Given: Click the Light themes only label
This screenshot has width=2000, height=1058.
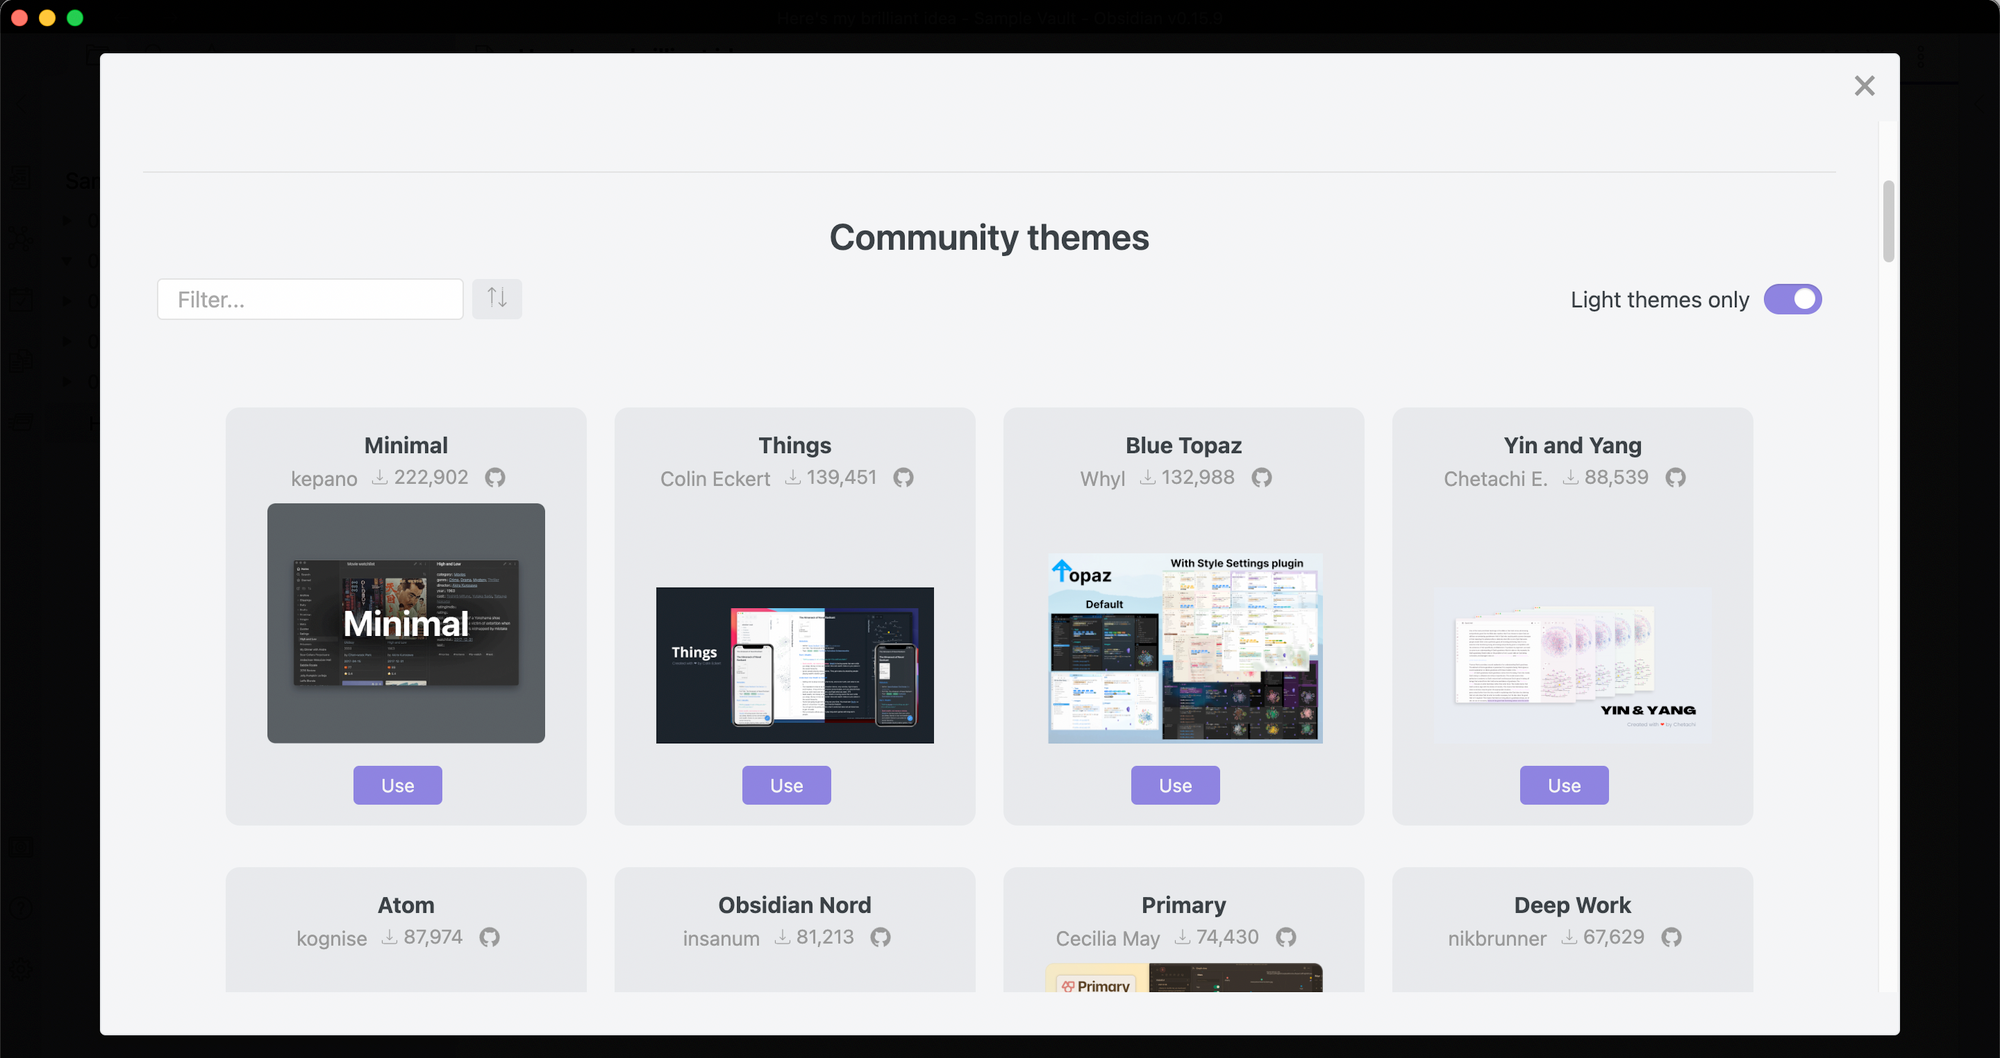Looking at the screenshot, I should point(1659,300).
